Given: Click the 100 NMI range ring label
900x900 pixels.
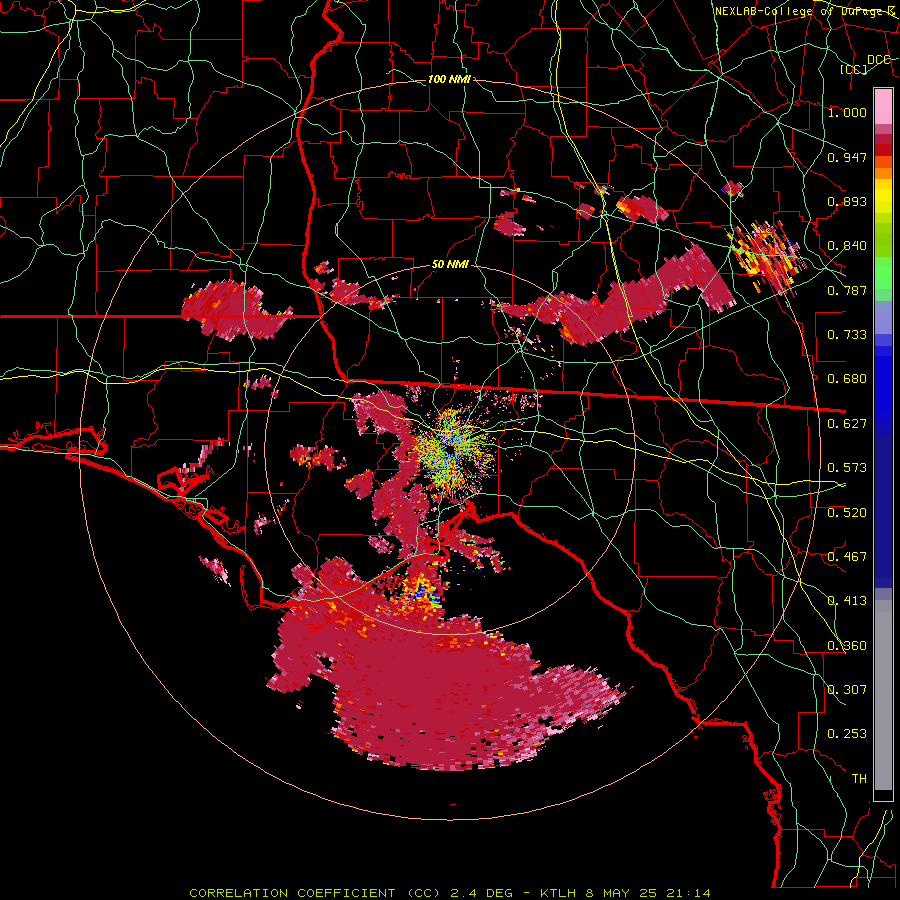Looking at the screenshot, I should pos(449,79).
